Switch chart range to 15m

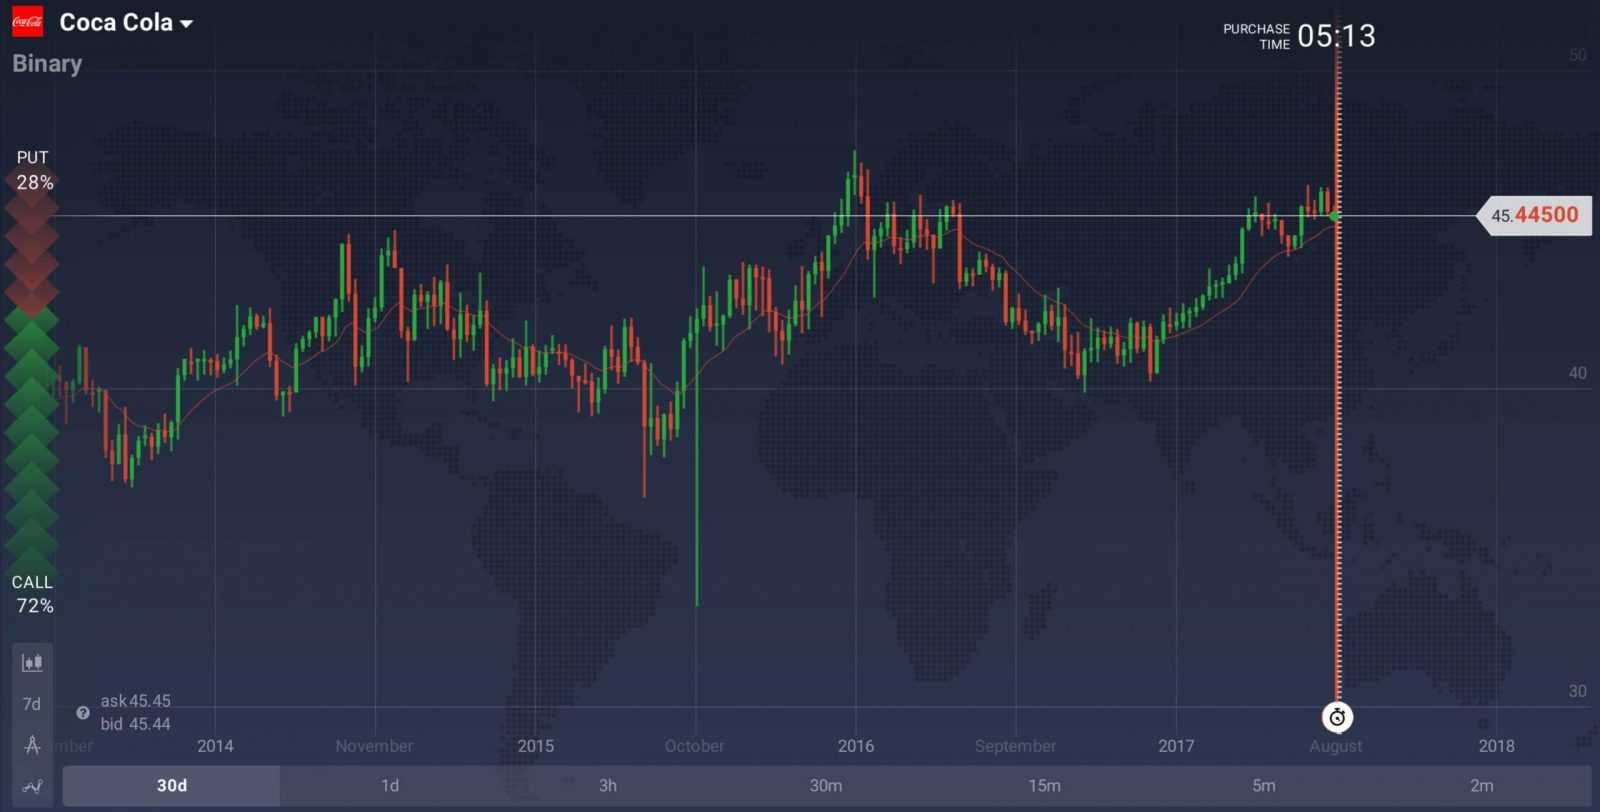pyautogui.click(x=1044, y=786)
